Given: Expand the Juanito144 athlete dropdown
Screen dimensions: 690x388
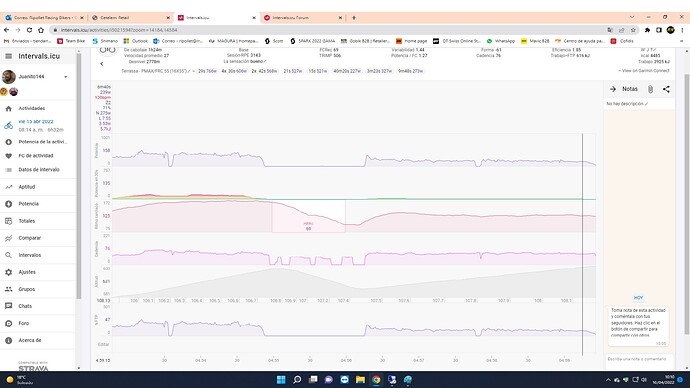Looking at the screenshot, I should (66, 77).
